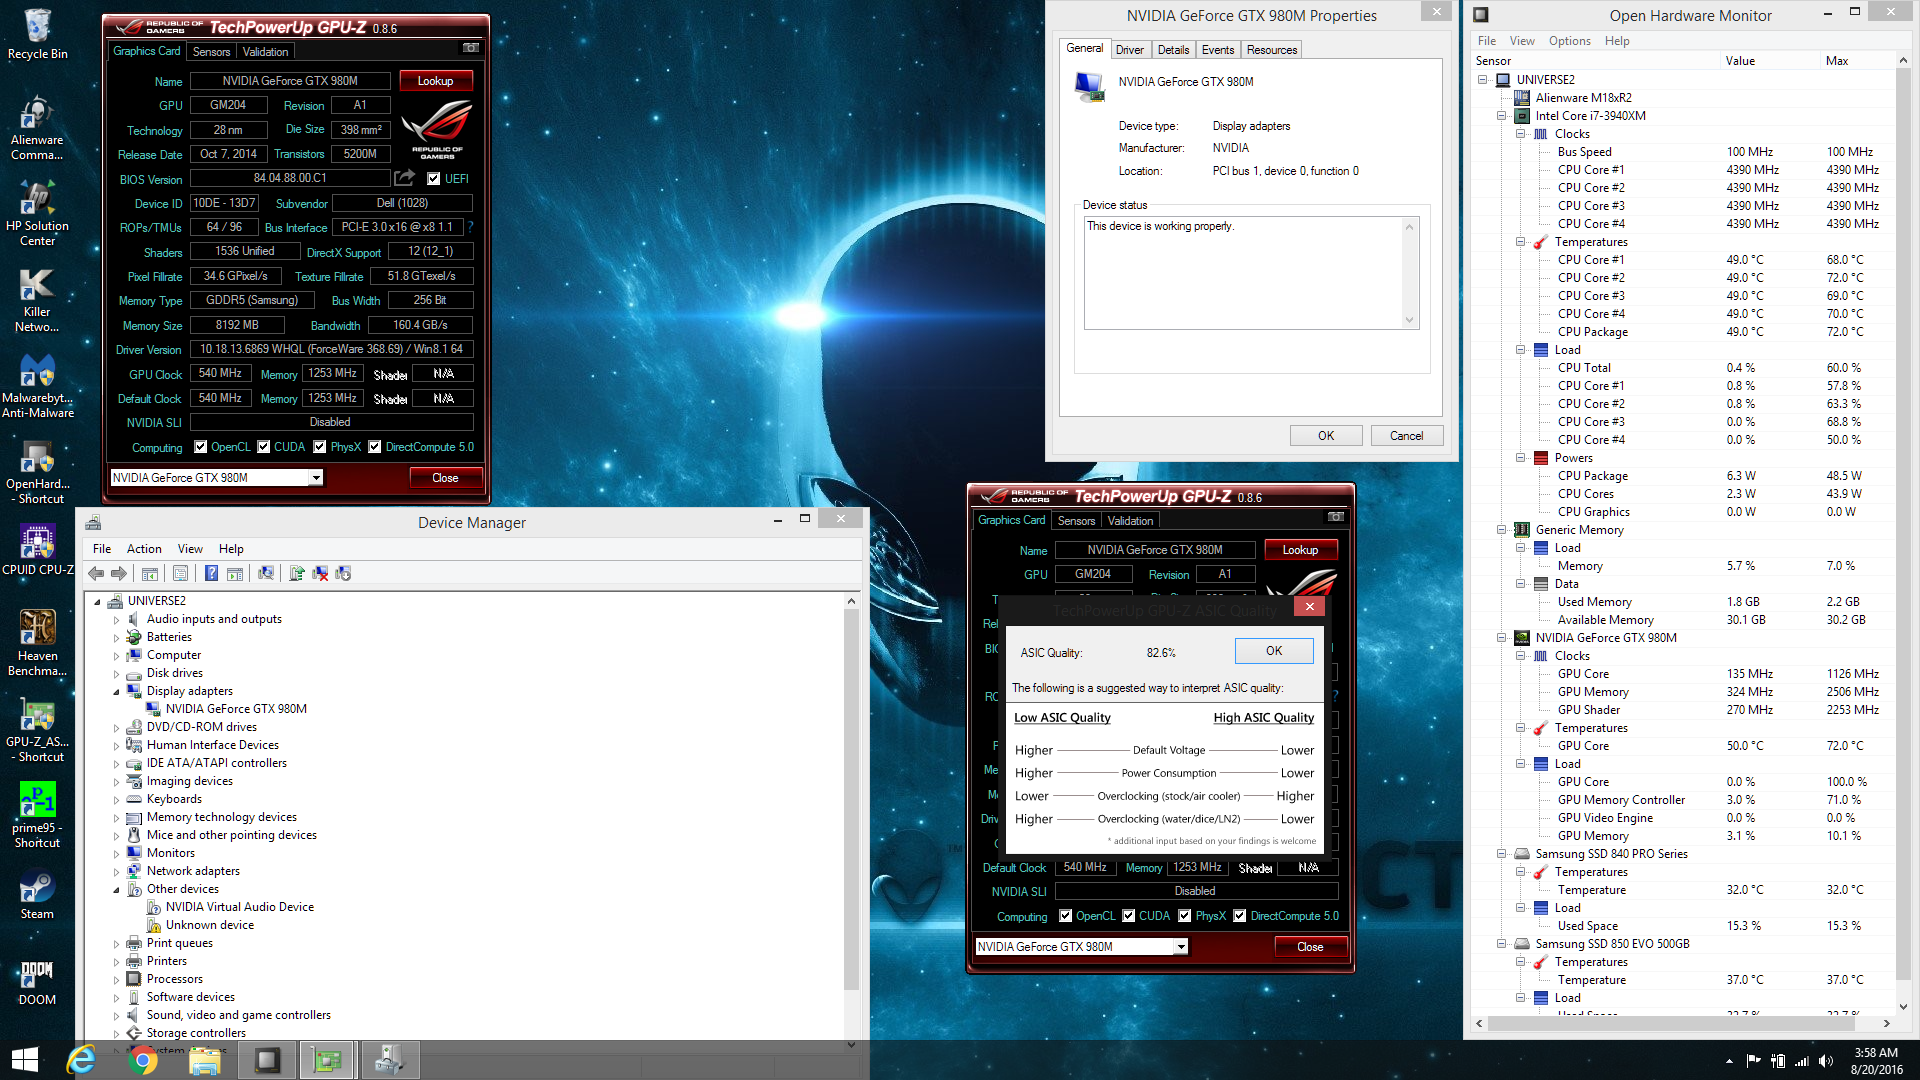Click the Lookup button in lower GPU-Z window

(1300, 550)
